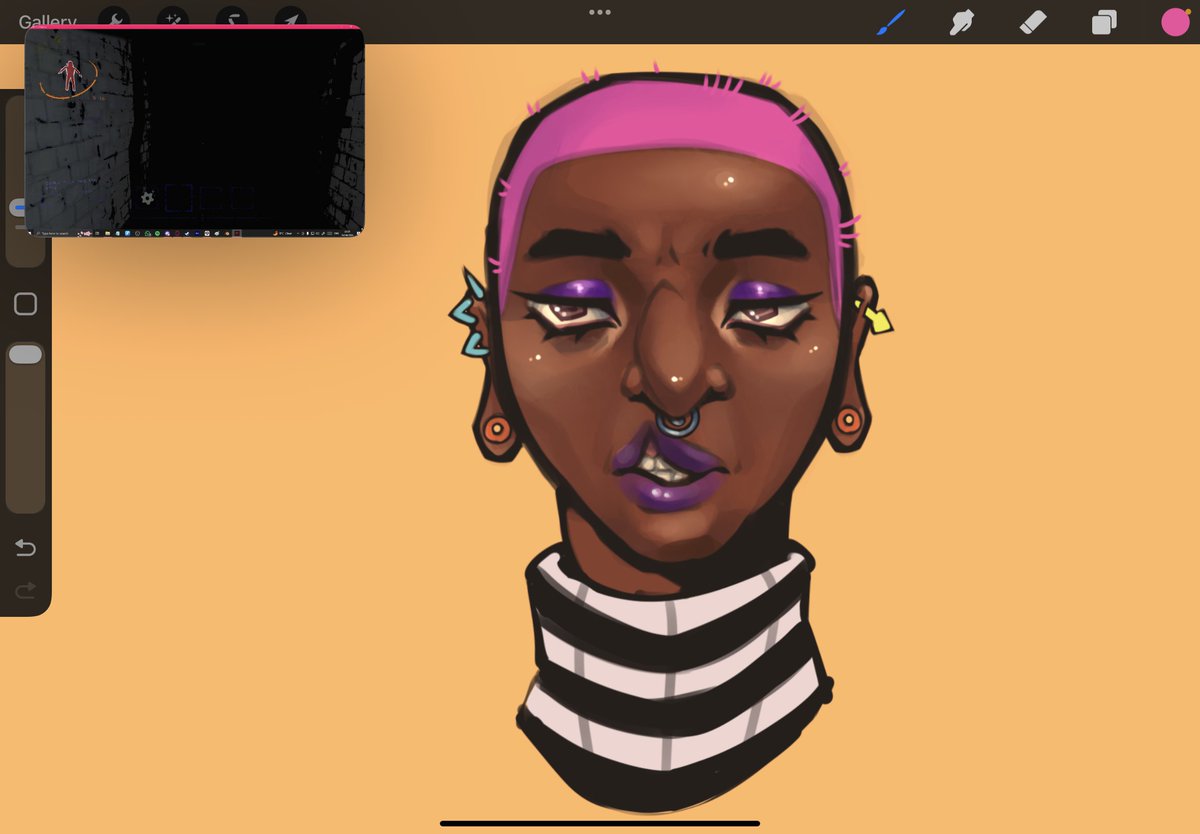Select the Eraser tool
The image size is (1200, 834).
[x=1033, y=22]
